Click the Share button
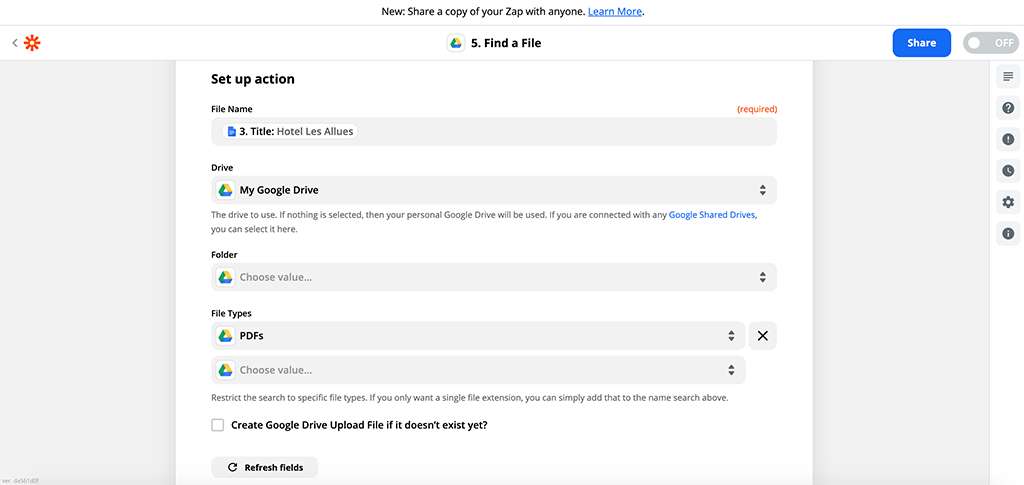Viewport: 1024px width, 485px height. 921,43
